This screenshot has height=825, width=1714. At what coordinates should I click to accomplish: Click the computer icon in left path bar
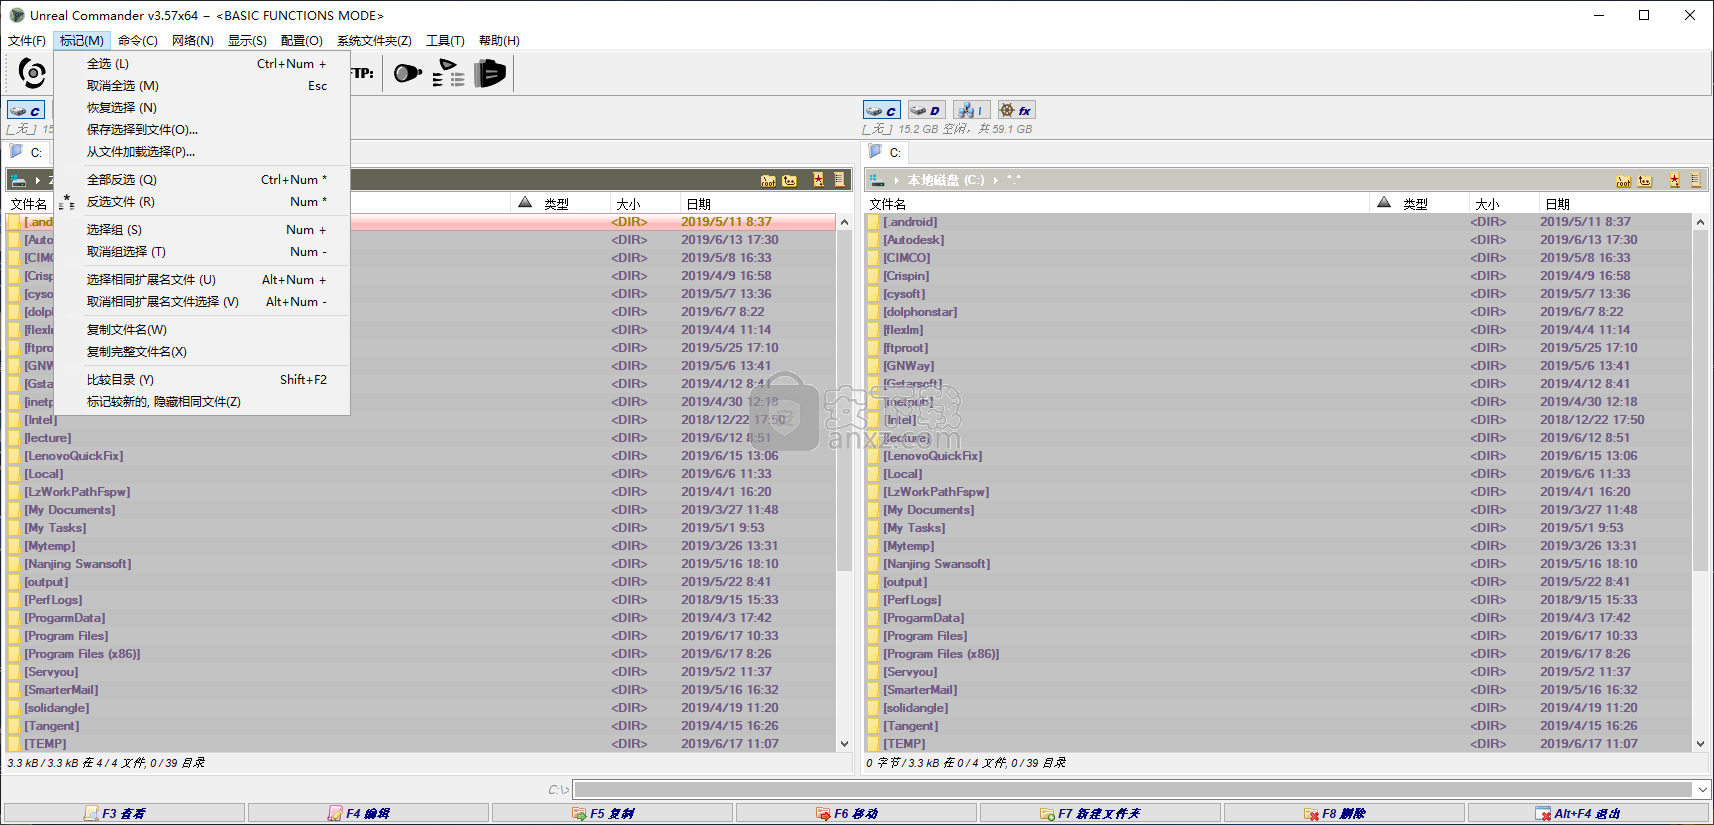(x=19, y=180)
